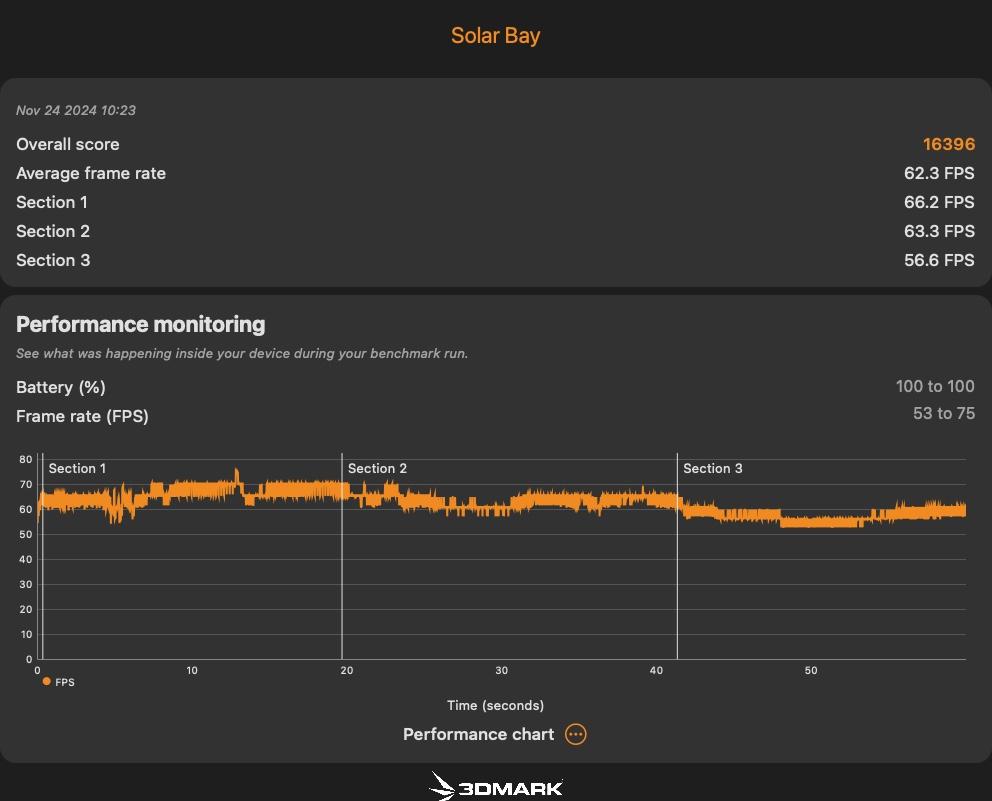Click the Performance monitoring heading
992x801 pixels.
(140, 324)
